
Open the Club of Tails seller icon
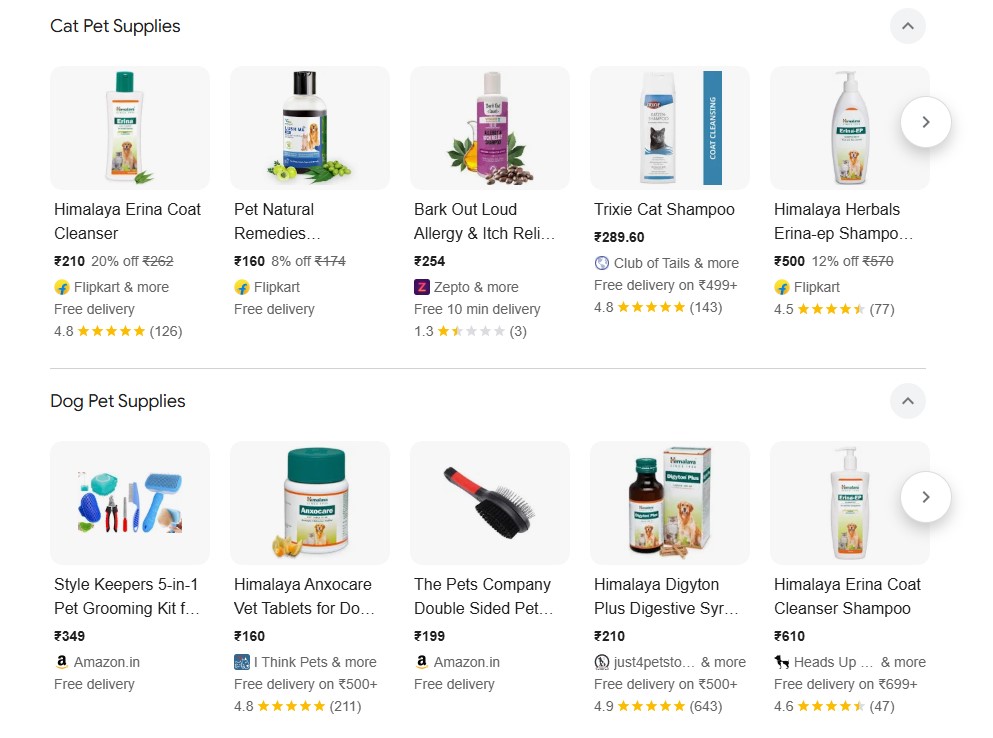click(x=601, y=263)
